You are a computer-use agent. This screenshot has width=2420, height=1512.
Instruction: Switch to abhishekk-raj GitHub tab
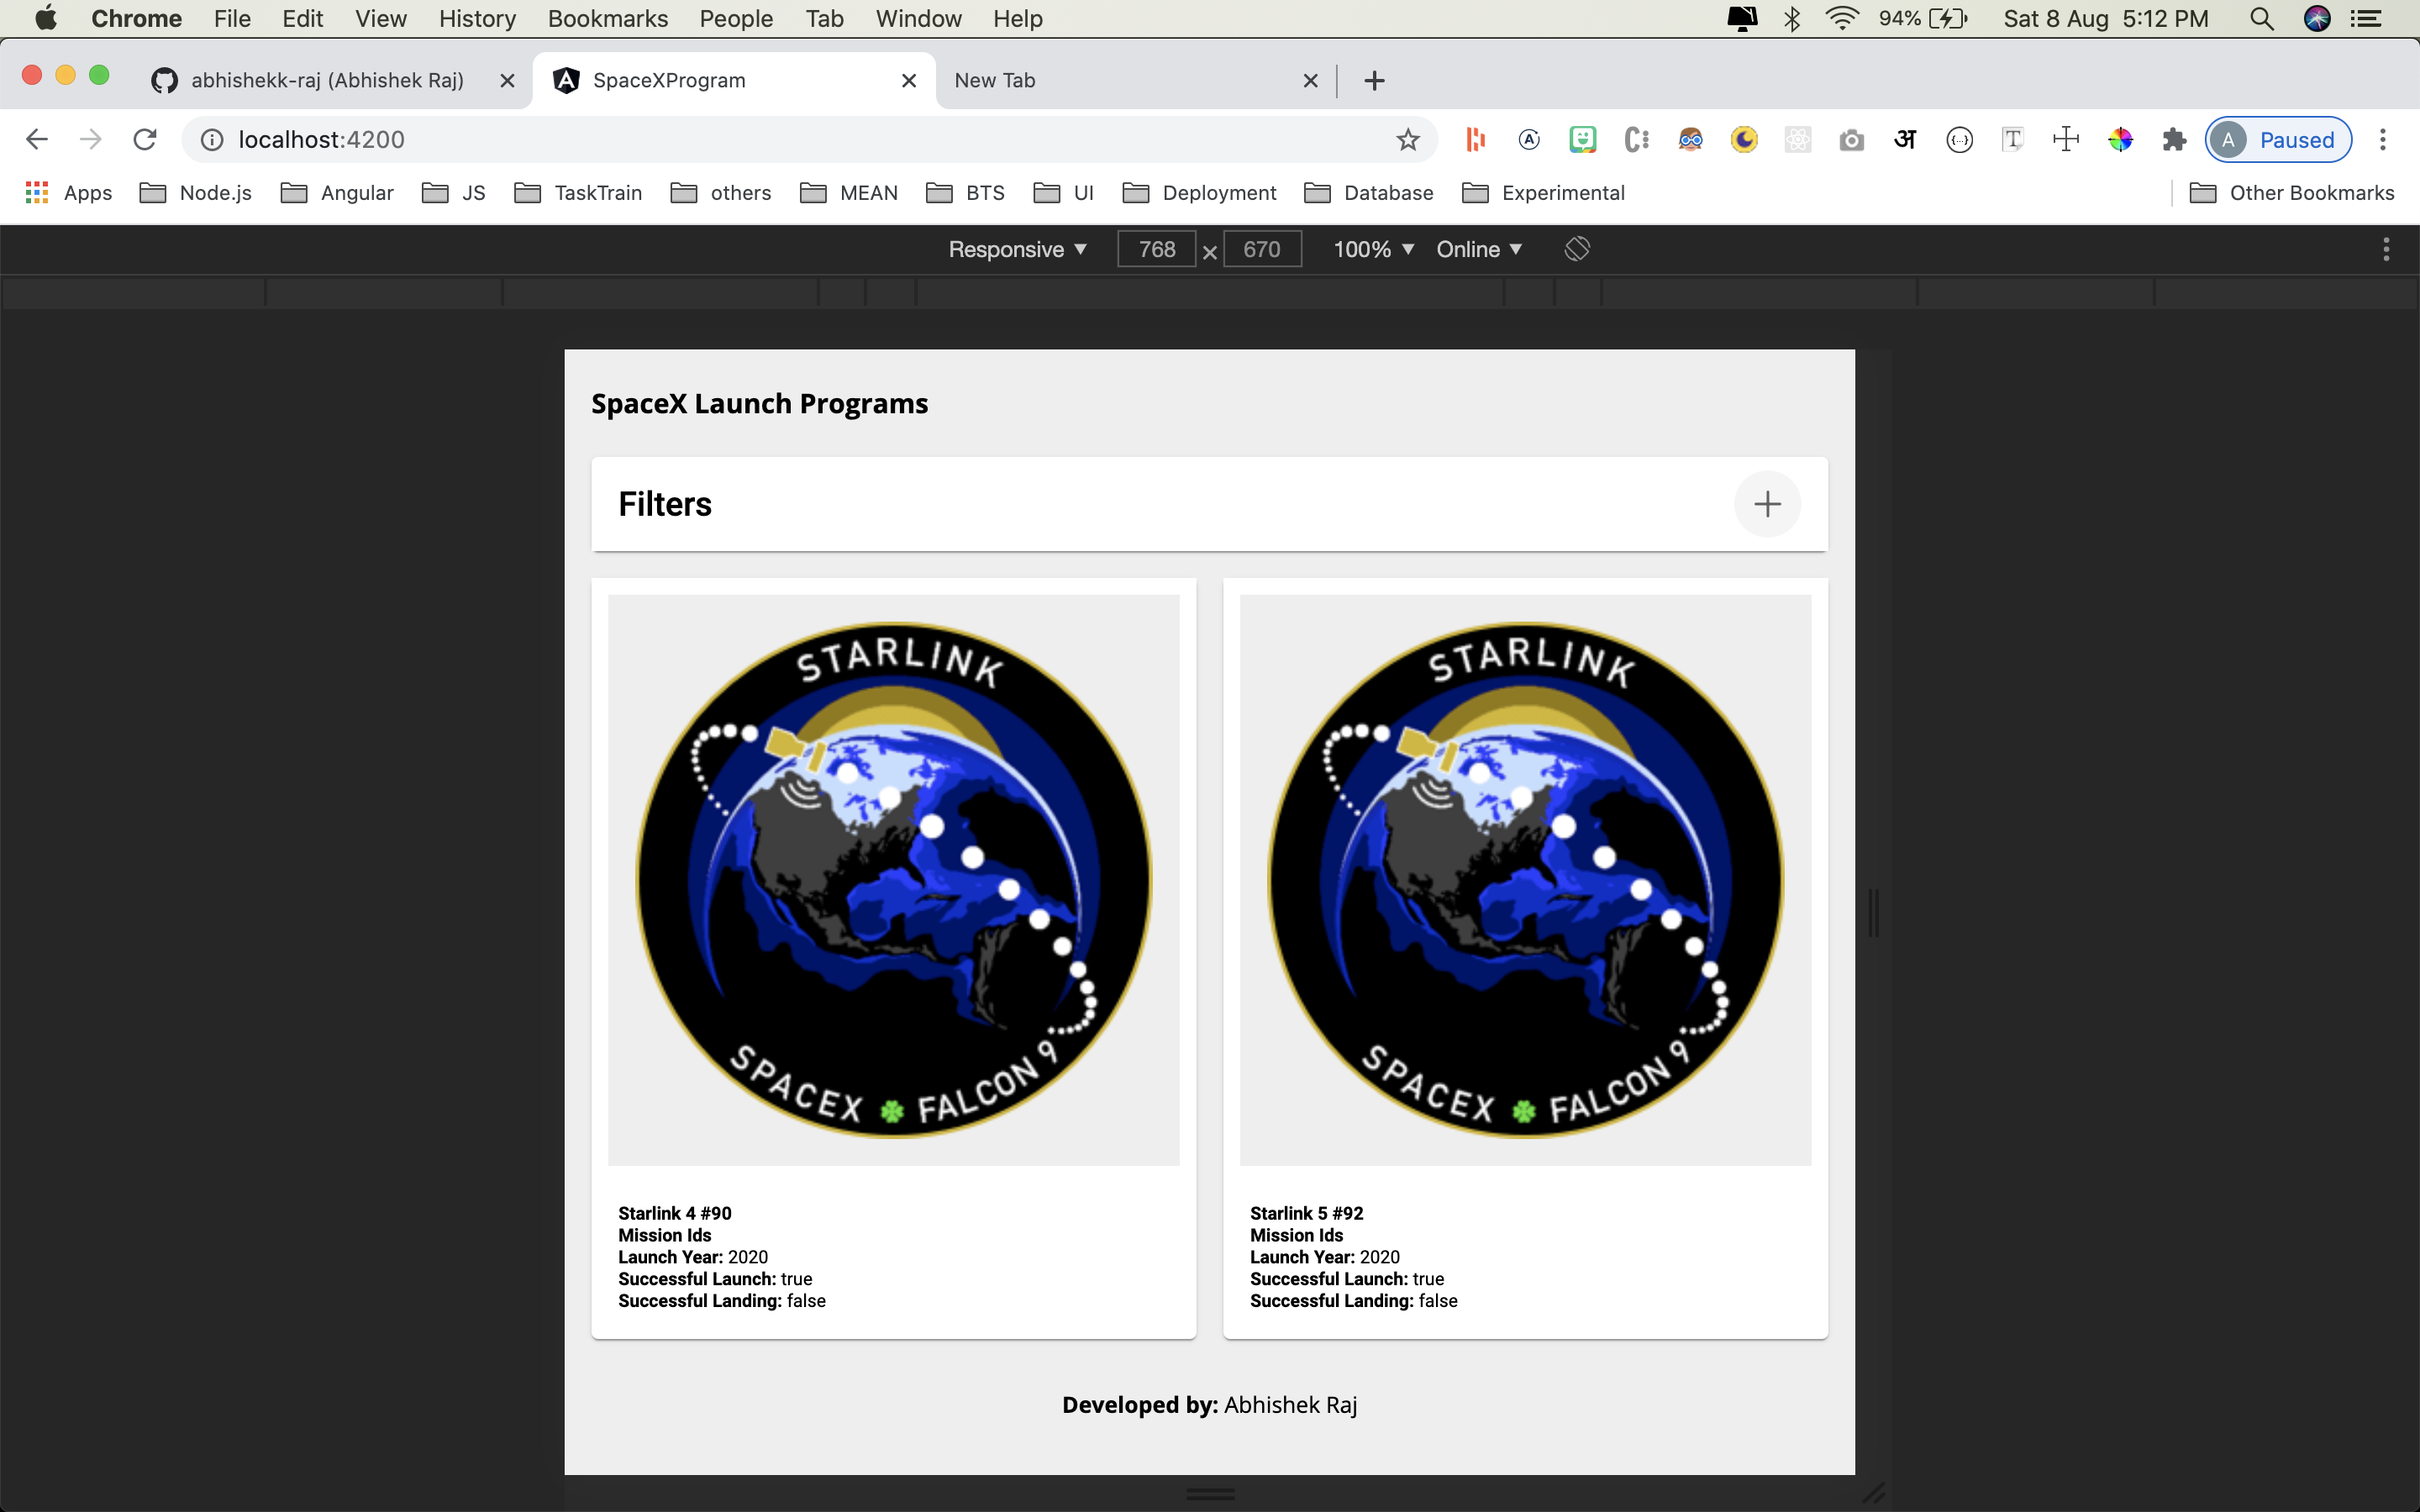tap(327, 80)
